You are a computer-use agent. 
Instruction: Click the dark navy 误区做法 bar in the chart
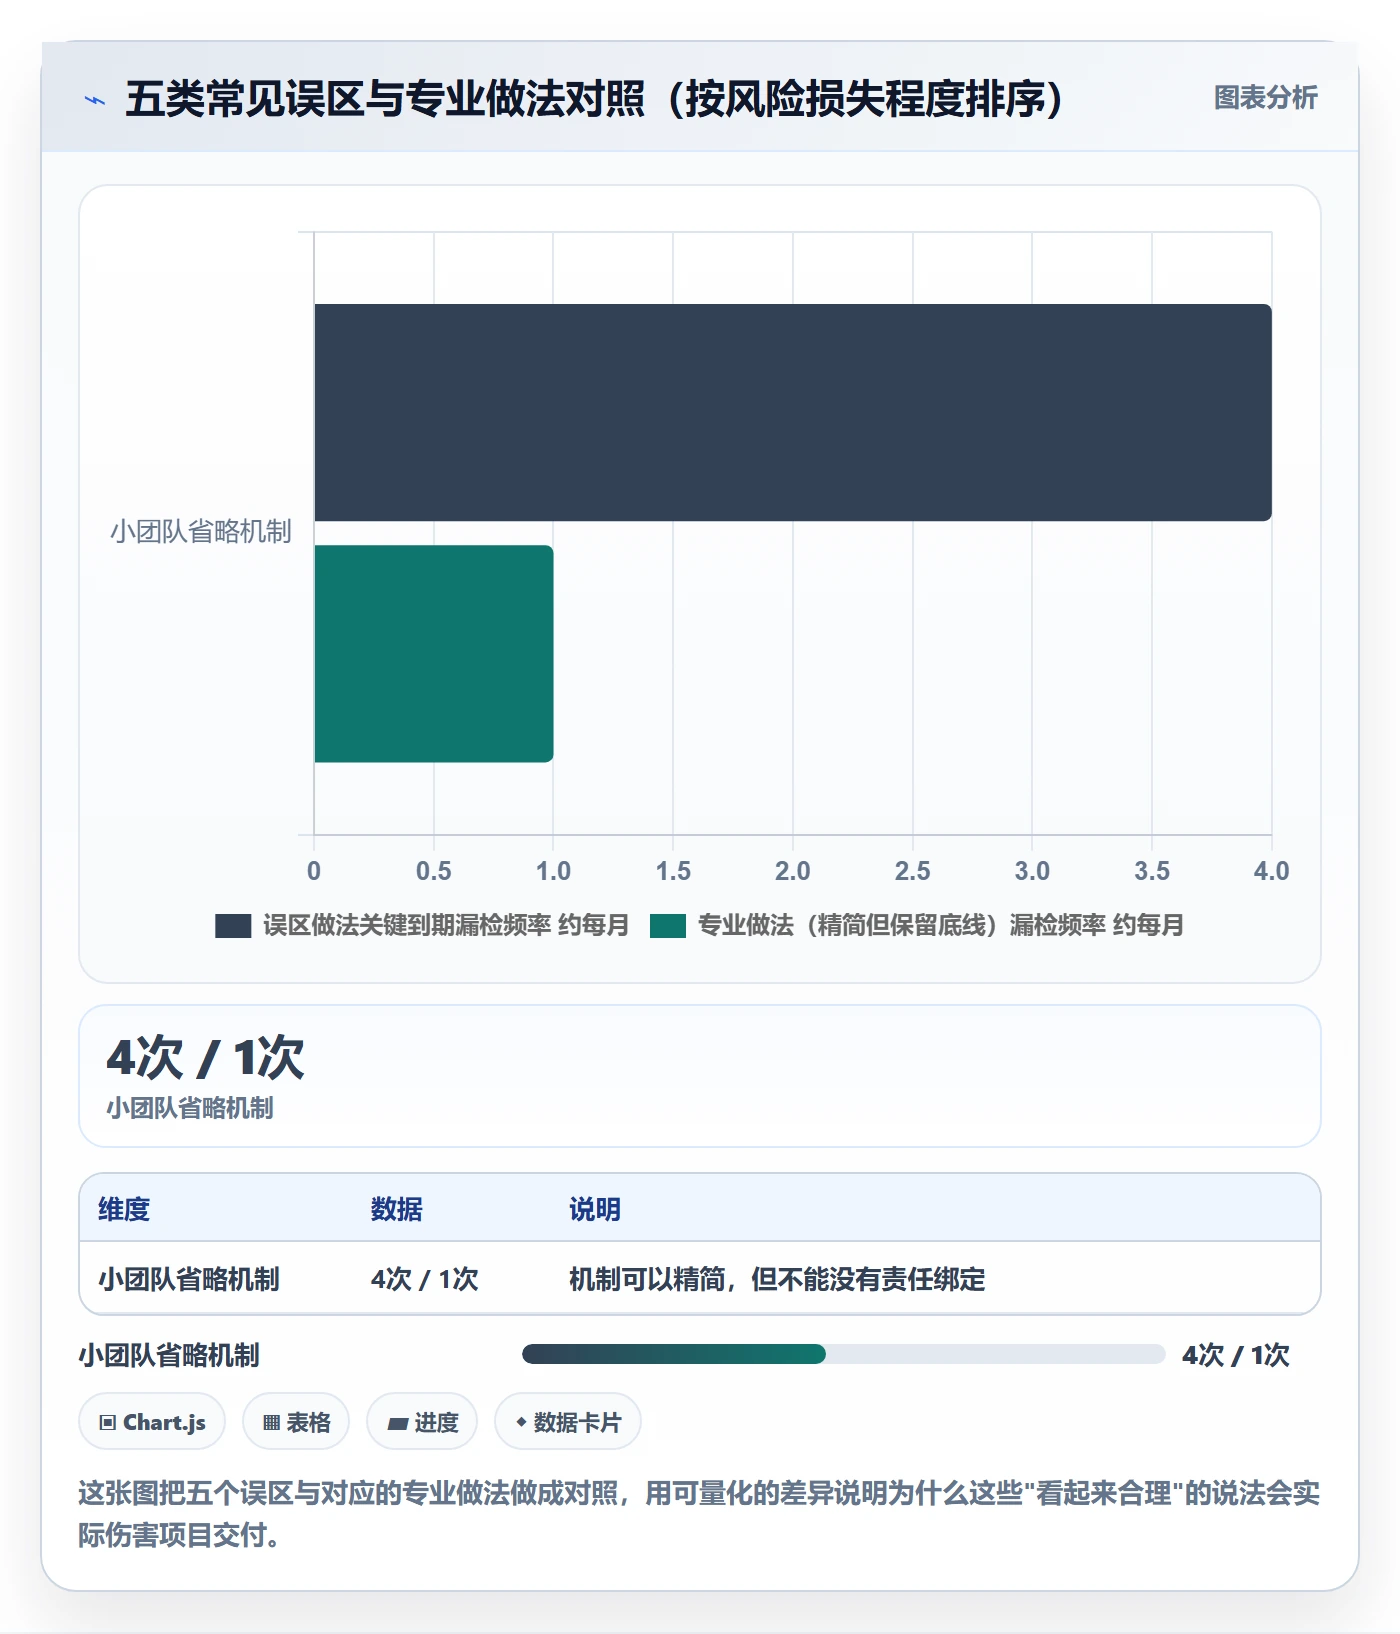[x=793, y=412]
